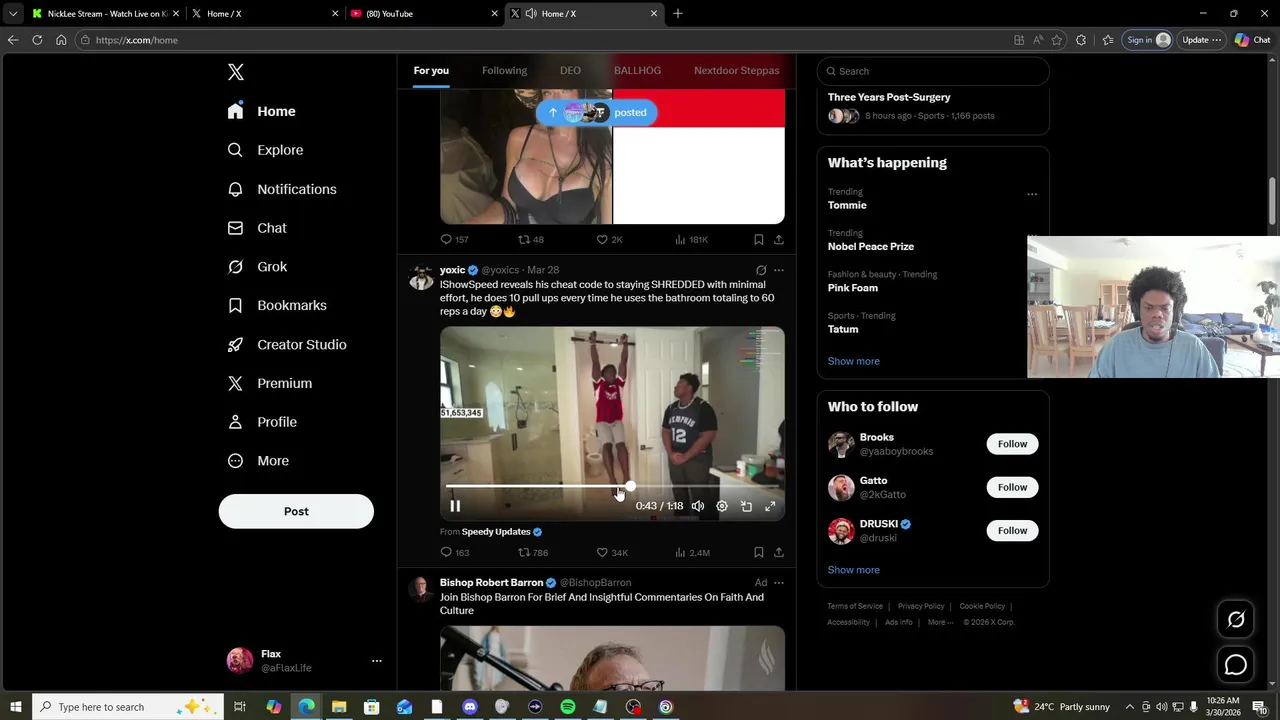The width and height of the screenshot is (1280, 720).
Task: Open the X logo home link
Action: (x=236, y=72)
